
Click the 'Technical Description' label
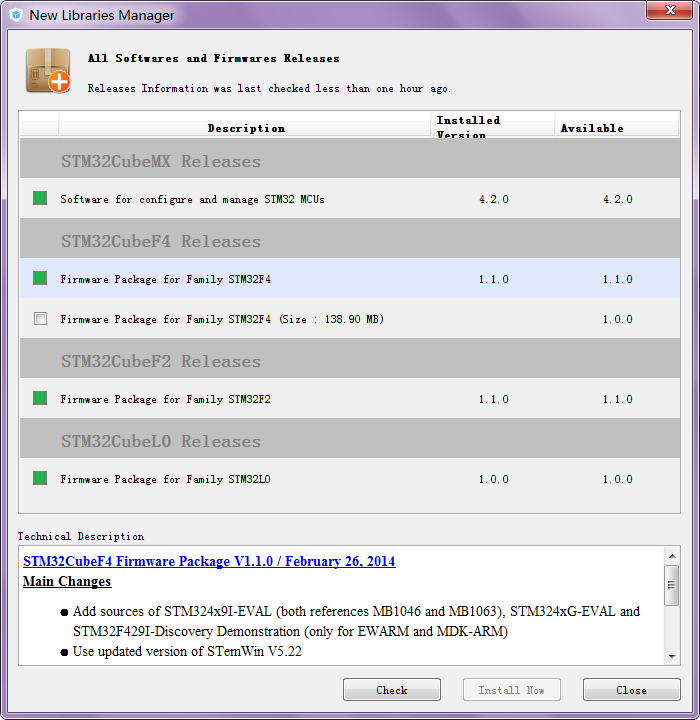(81, 536)
